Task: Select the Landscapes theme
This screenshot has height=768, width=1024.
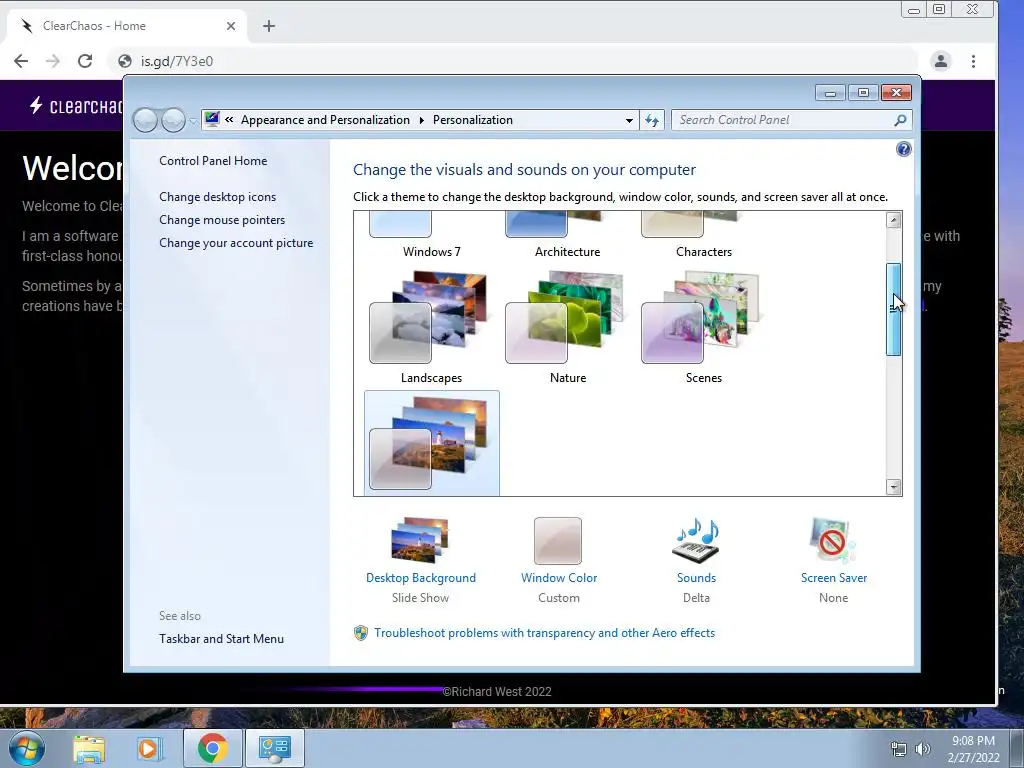Action: 431,328
